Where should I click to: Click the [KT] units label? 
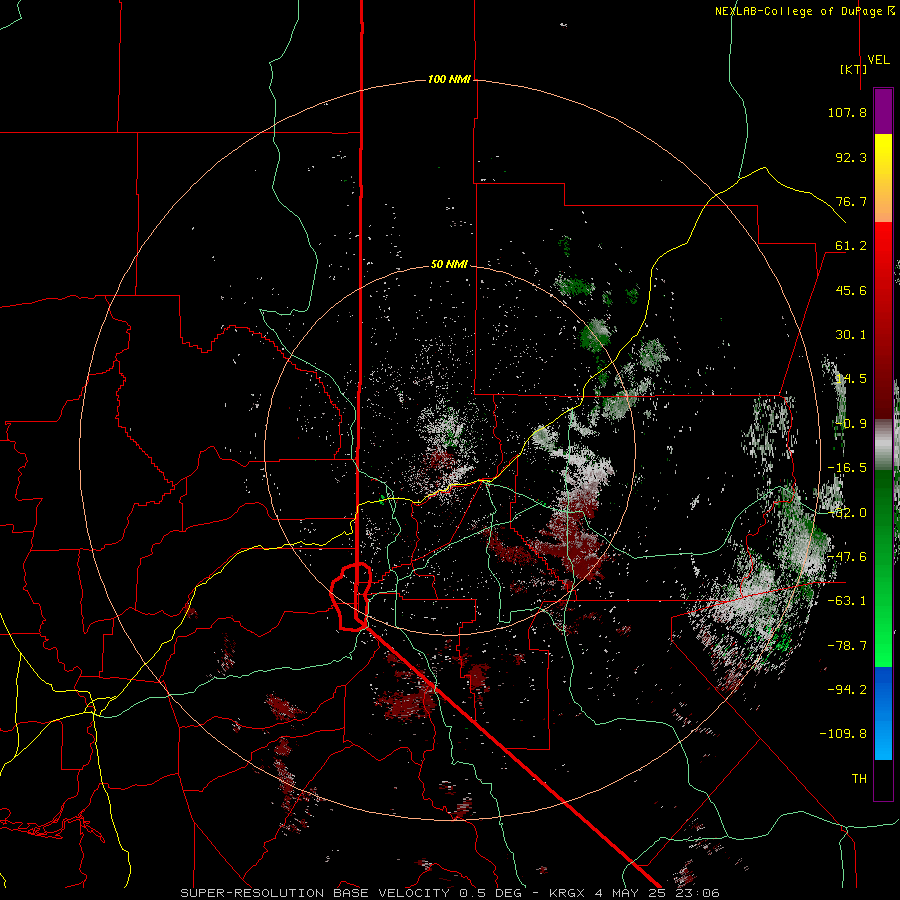tap(854, 69)
